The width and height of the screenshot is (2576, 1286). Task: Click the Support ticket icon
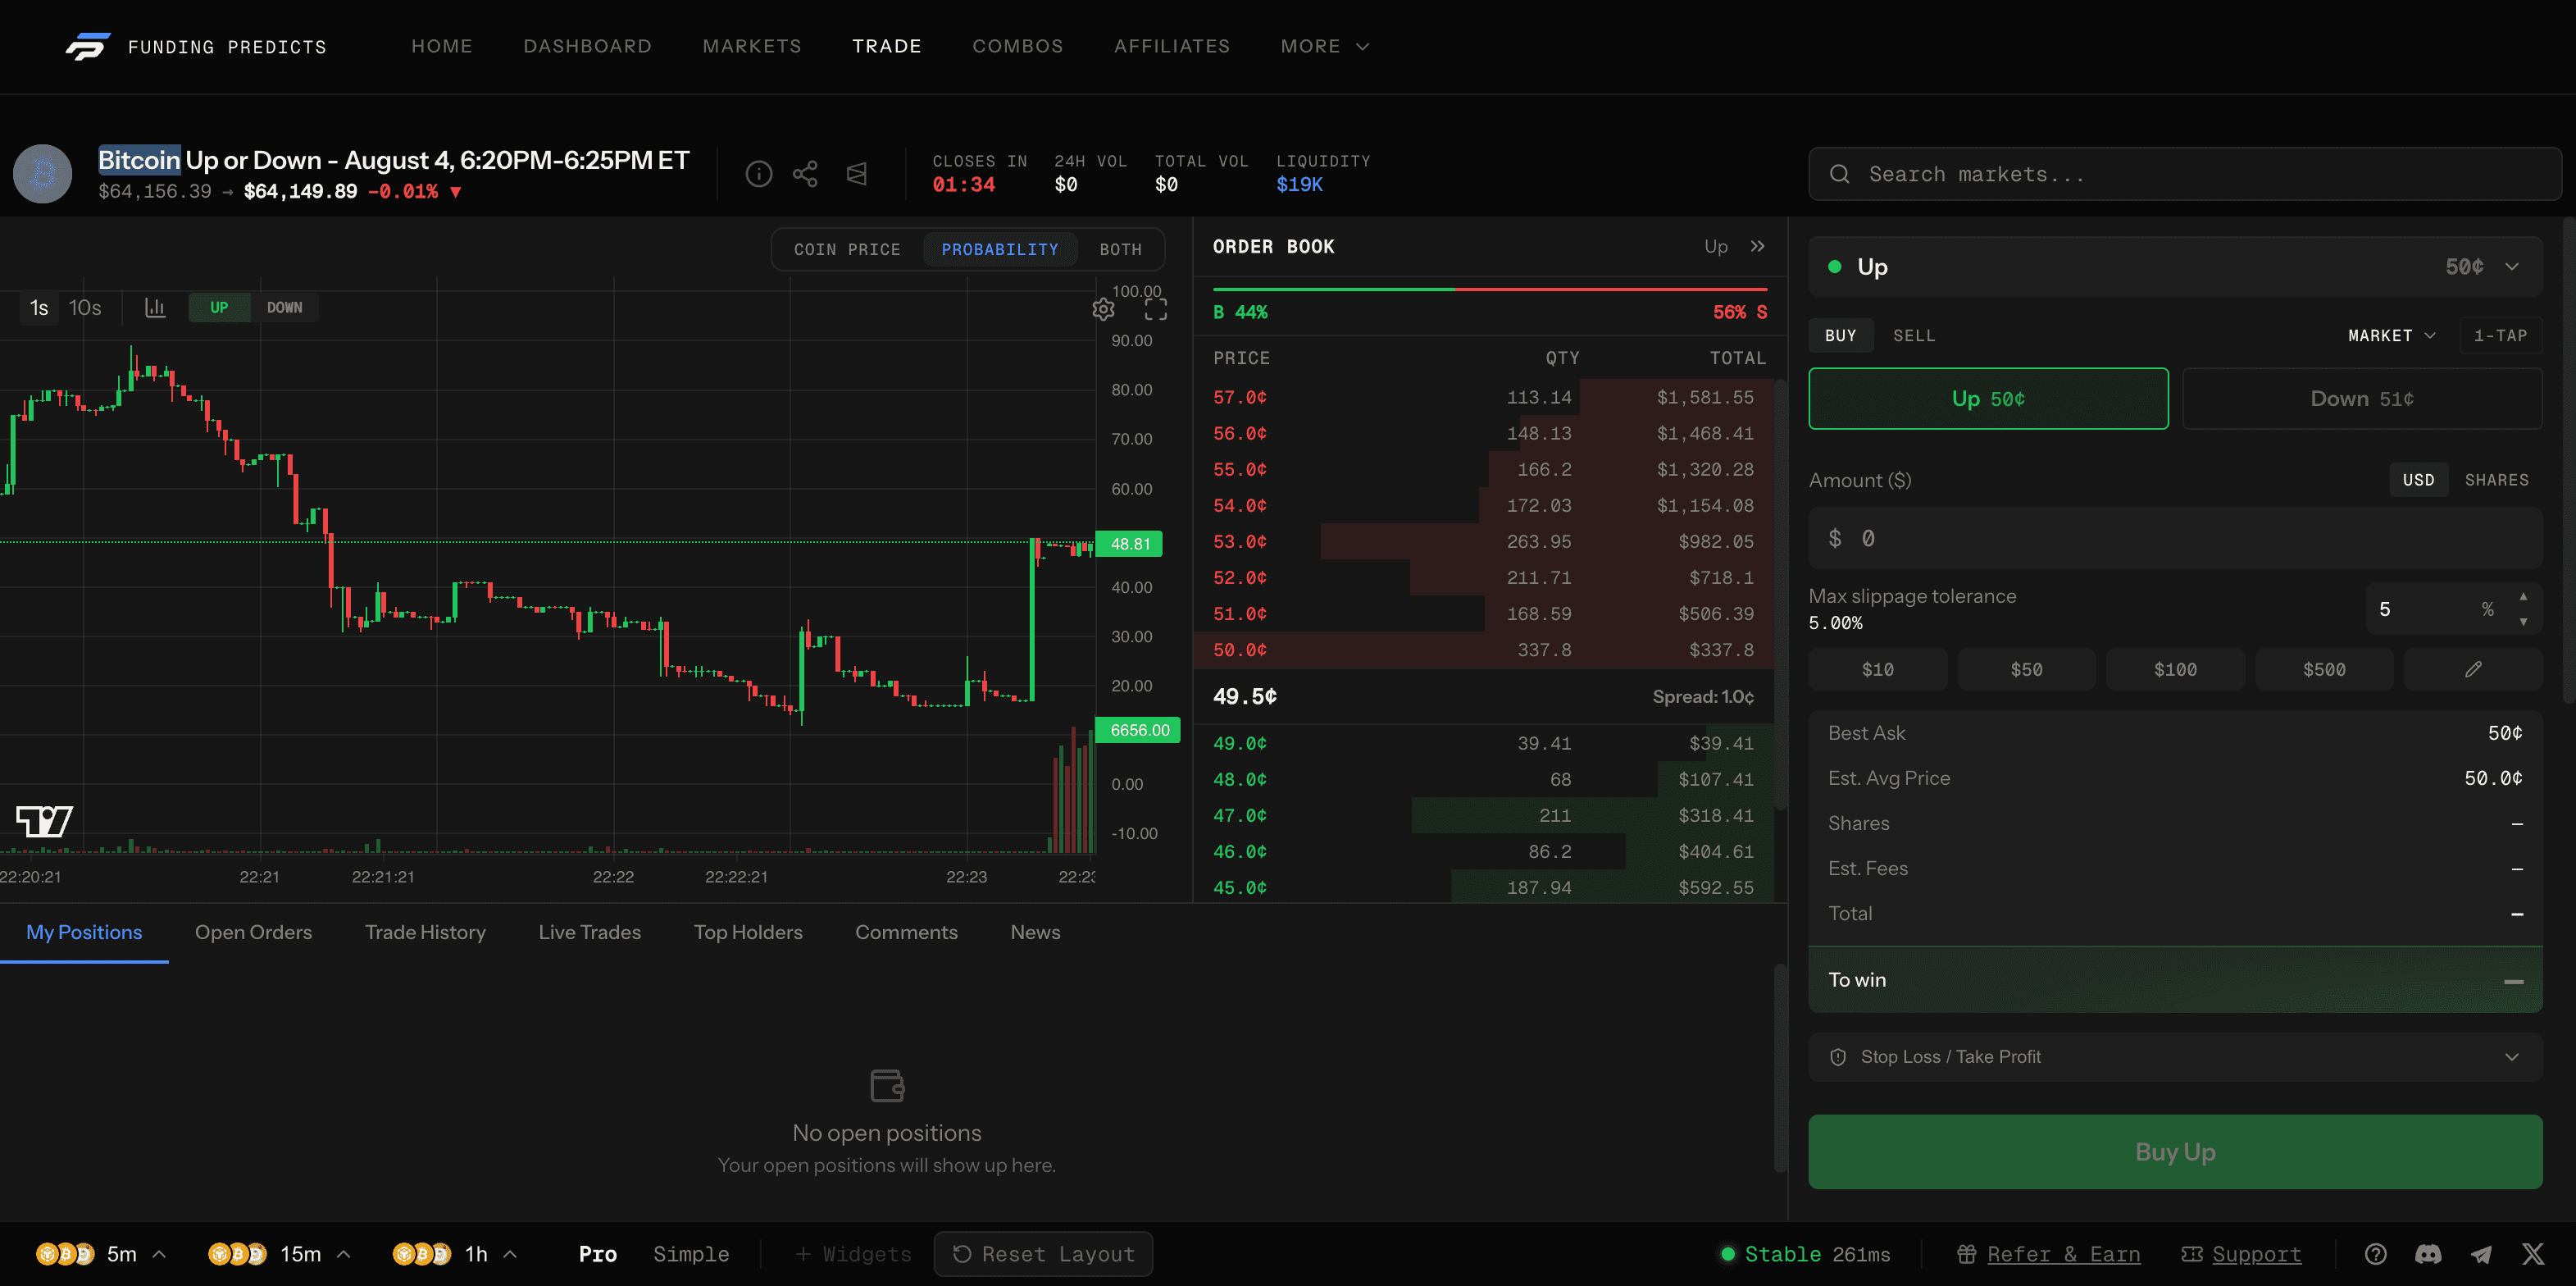pyautogui.click(x=2192, y=1254)
